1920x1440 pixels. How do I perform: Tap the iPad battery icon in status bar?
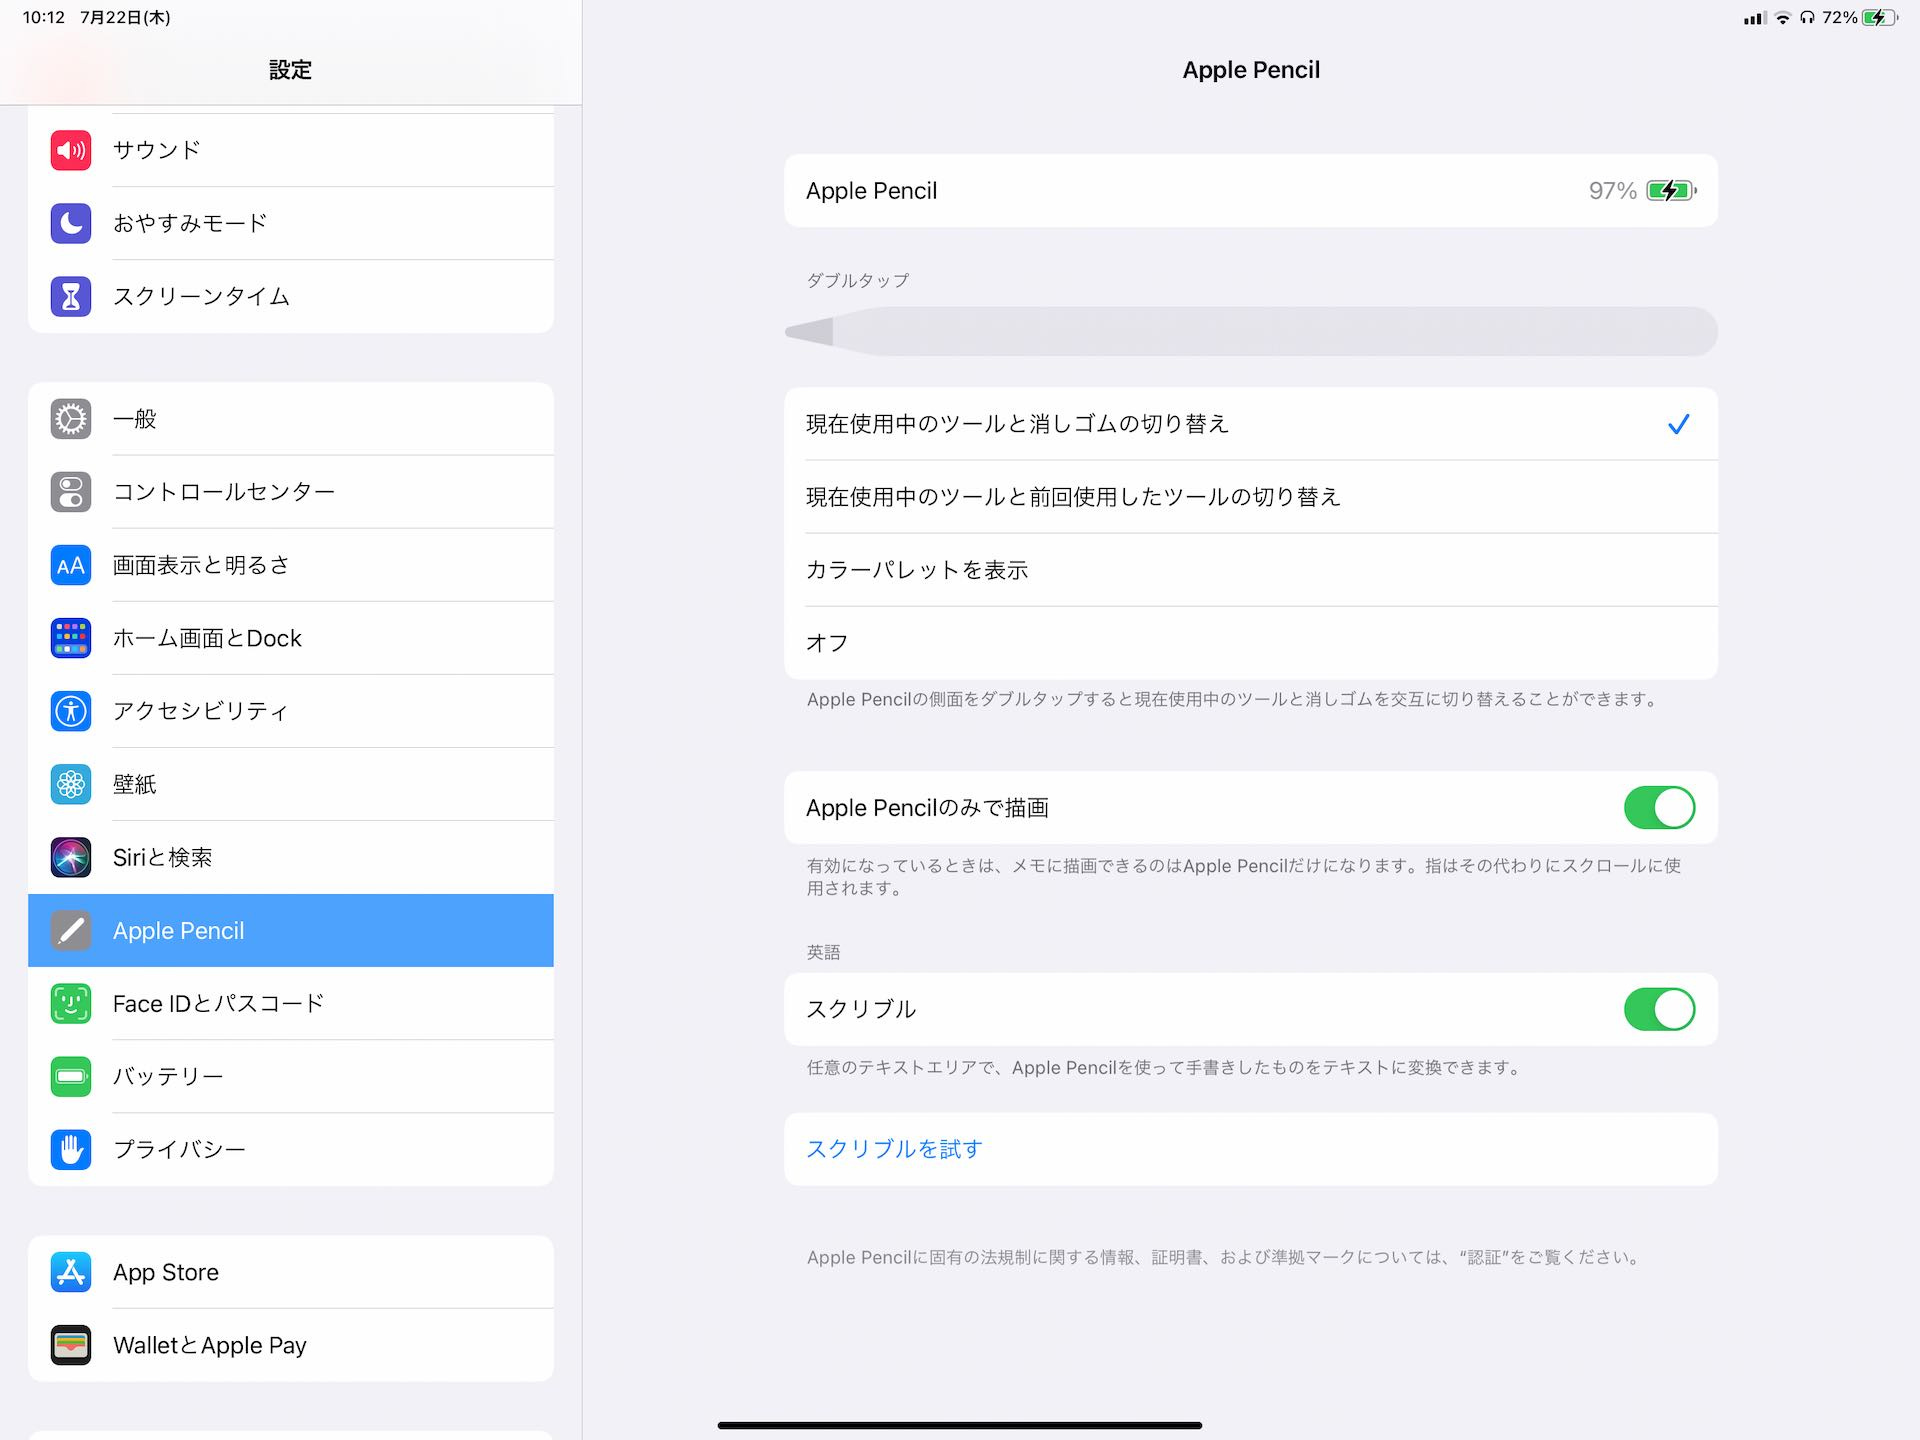1880,18
